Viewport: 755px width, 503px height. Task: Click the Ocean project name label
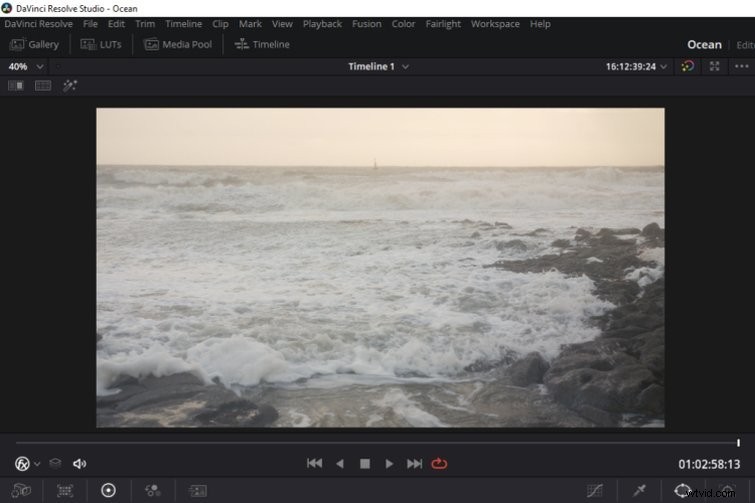pyautogui.click(x=704, y=44)
